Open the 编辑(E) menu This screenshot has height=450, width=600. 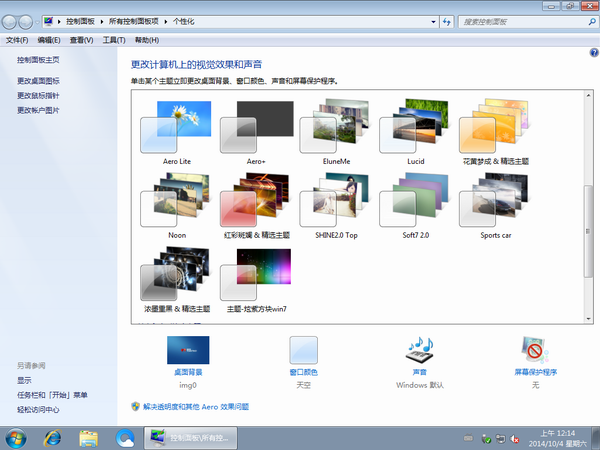click(49, 40)
